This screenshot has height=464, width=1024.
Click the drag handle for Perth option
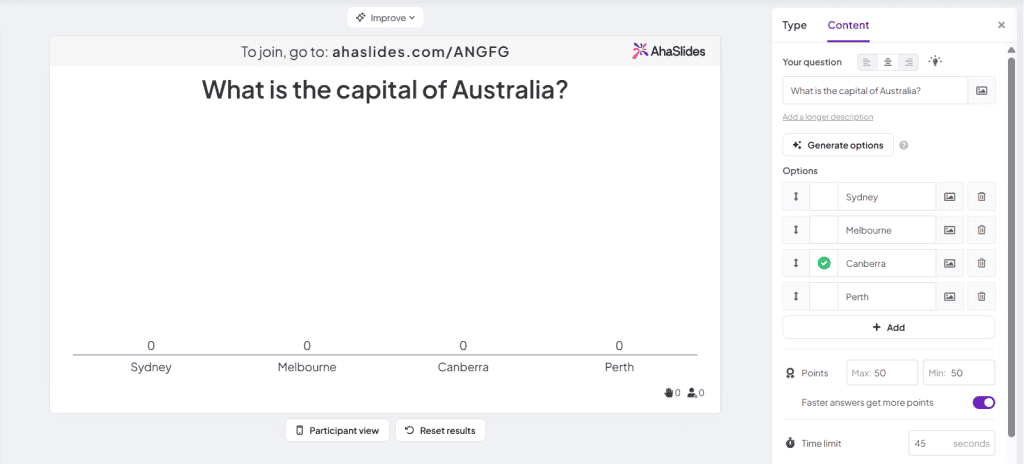795,297
